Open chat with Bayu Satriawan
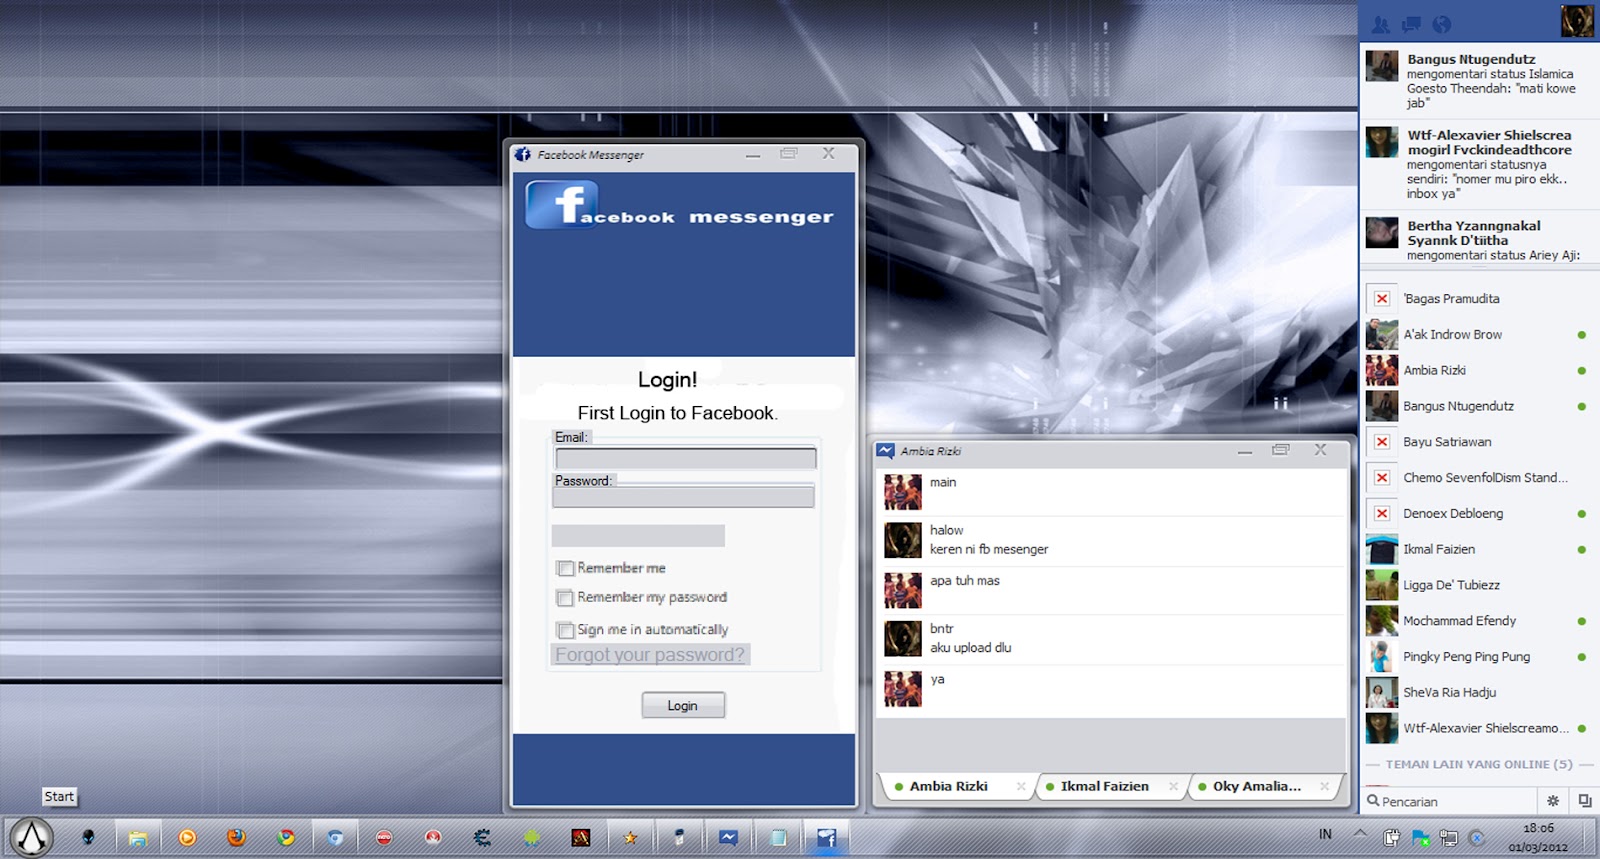 1477,441
